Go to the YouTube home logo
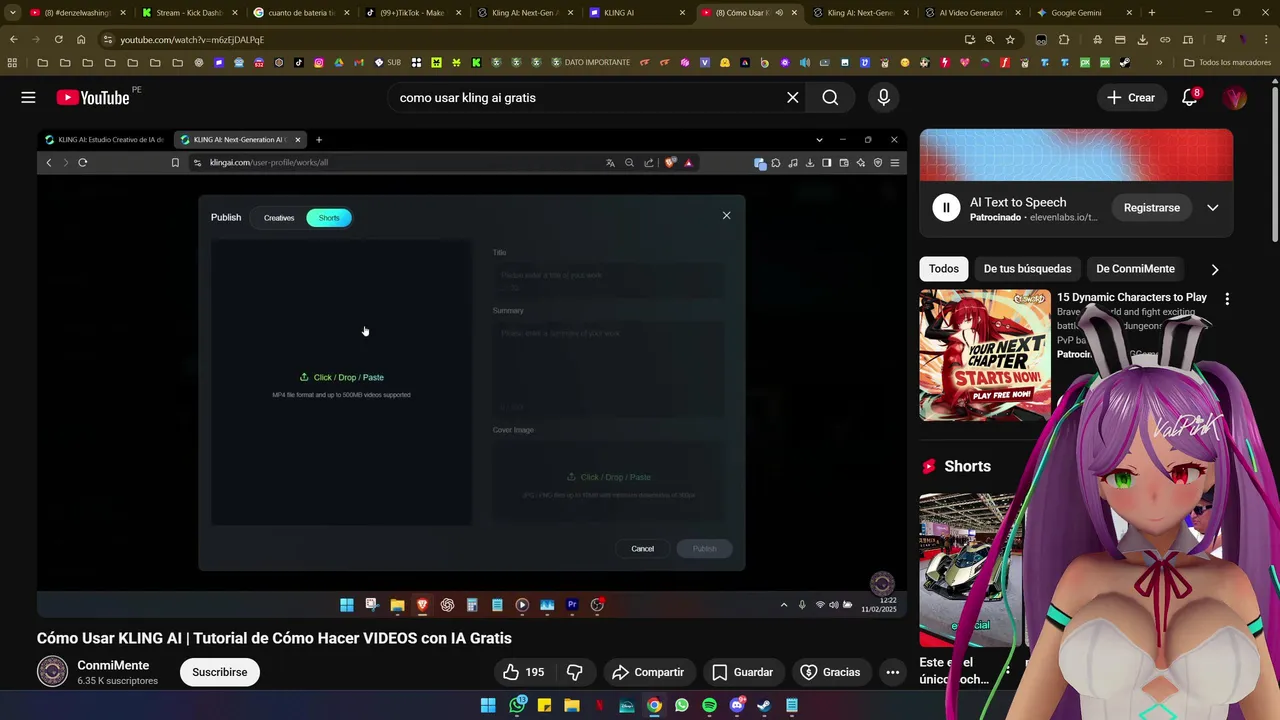1280x720 pixels. click(93, 97)
